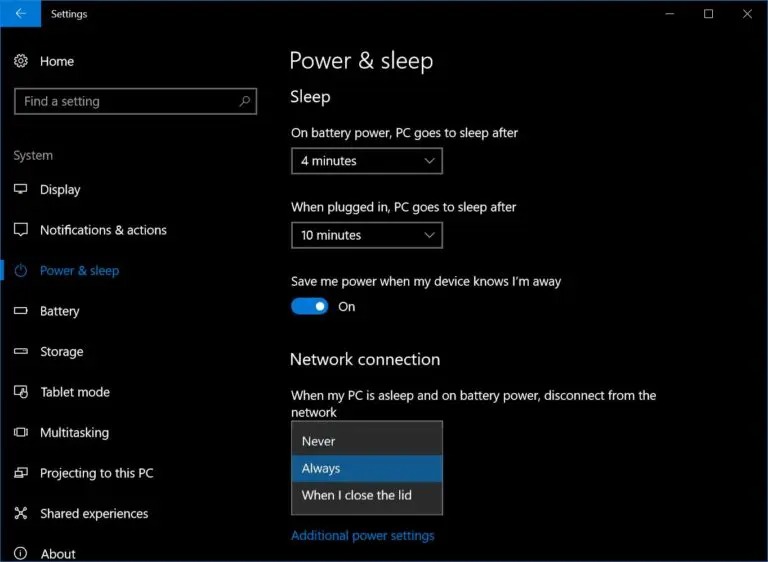Click the Tablet mode icon
768x562 pixels.
[x=21, y=391]
